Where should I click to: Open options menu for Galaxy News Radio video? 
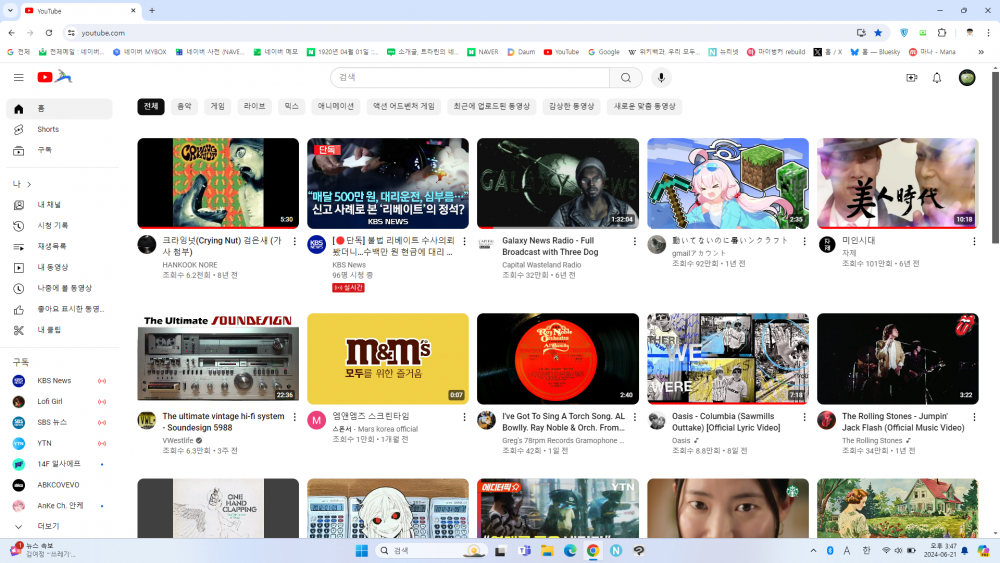coord(634,241)
